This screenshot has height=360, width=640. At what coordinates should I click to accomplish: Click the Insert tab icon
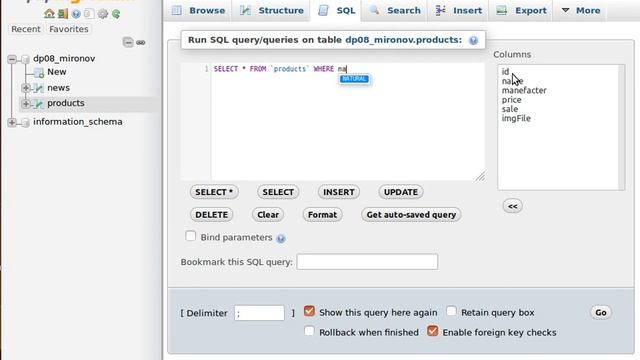[x=440, y=10]
